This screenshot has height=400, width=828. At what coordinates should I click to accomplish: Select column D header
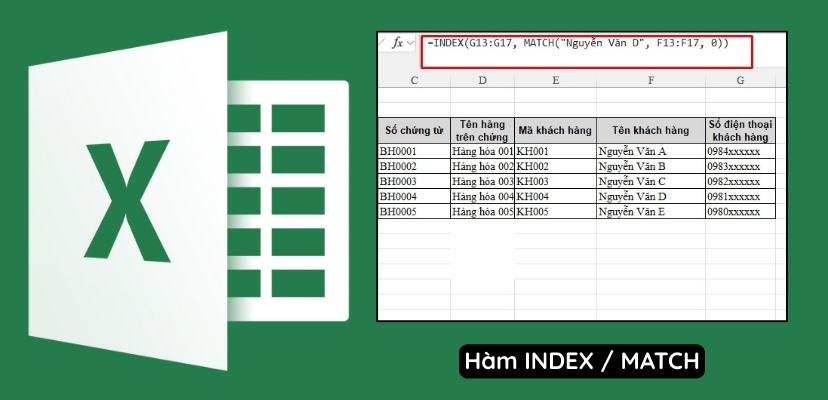pyautogui.click(x=483, y=80)
